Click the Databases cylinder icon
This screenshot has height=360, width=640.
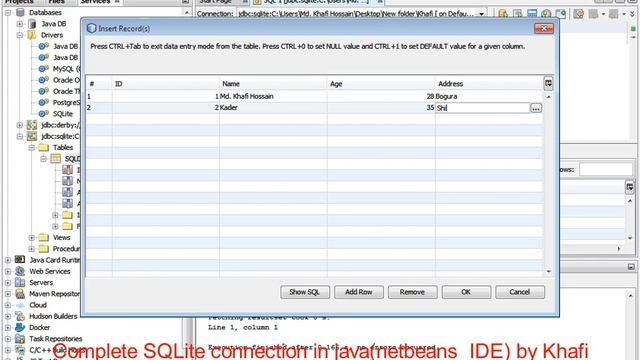pos(20,13)
